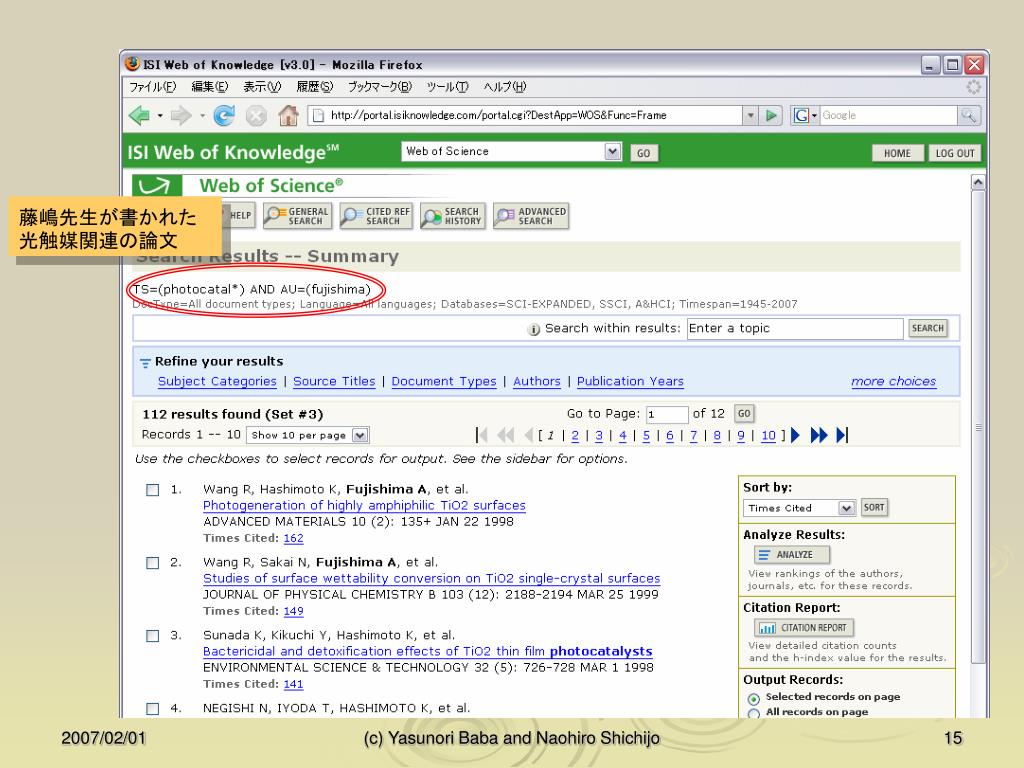Screen dimensions: 1024x768
Task: Select 'Selected records on page' radio
Action: 754,699
